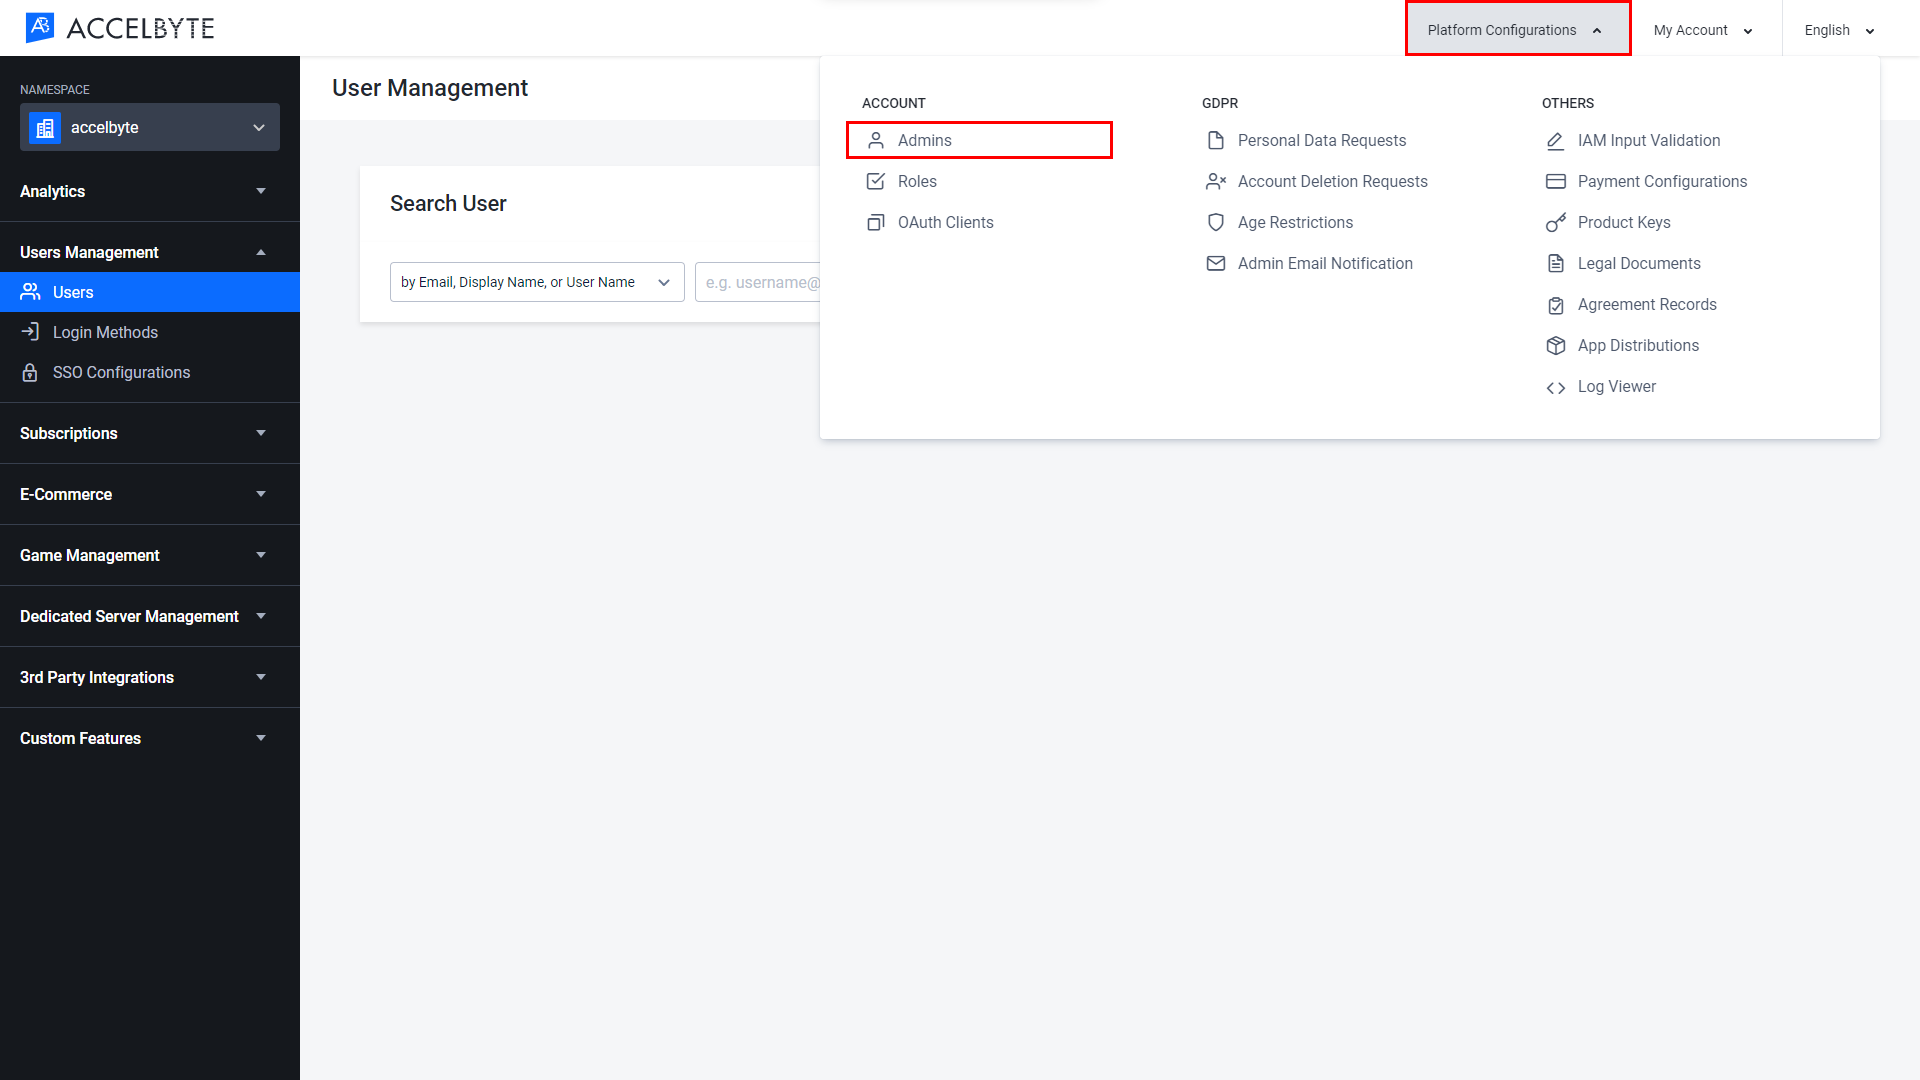Click the Age Restrictions shield icon
Image resolution: width=1920 pixels, height=1080 pixels.
[1215, 222]
